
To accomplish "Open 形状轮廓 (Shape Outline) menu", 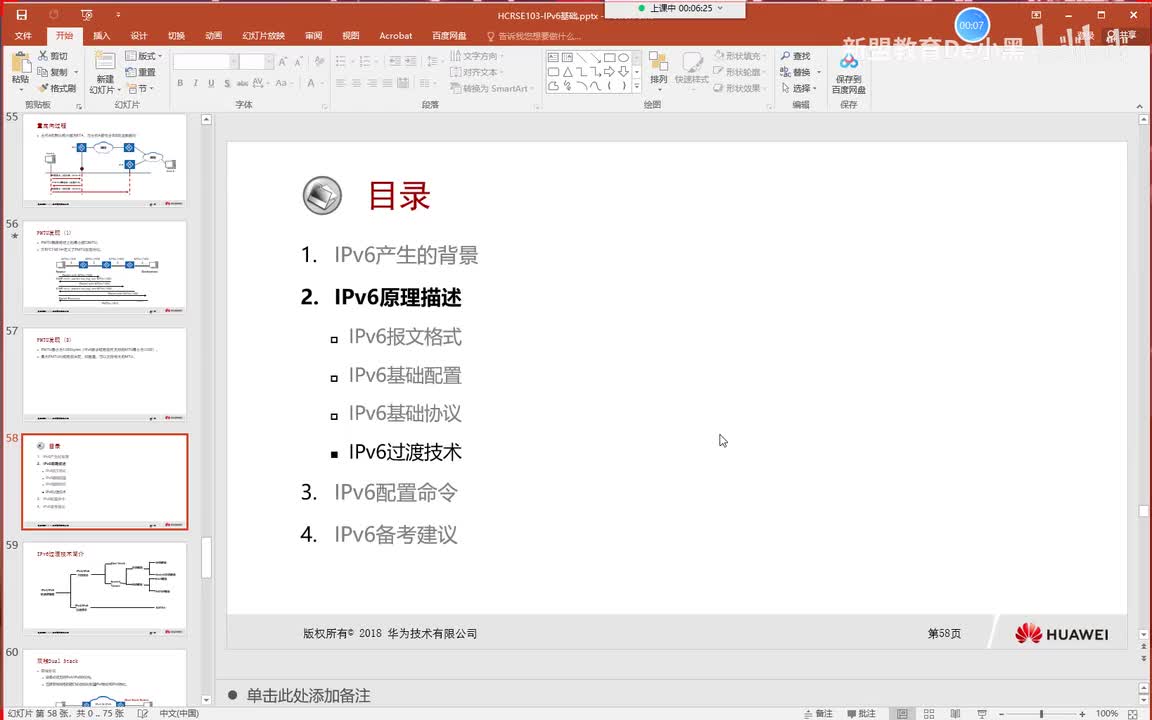I will (x=740, y=72).
